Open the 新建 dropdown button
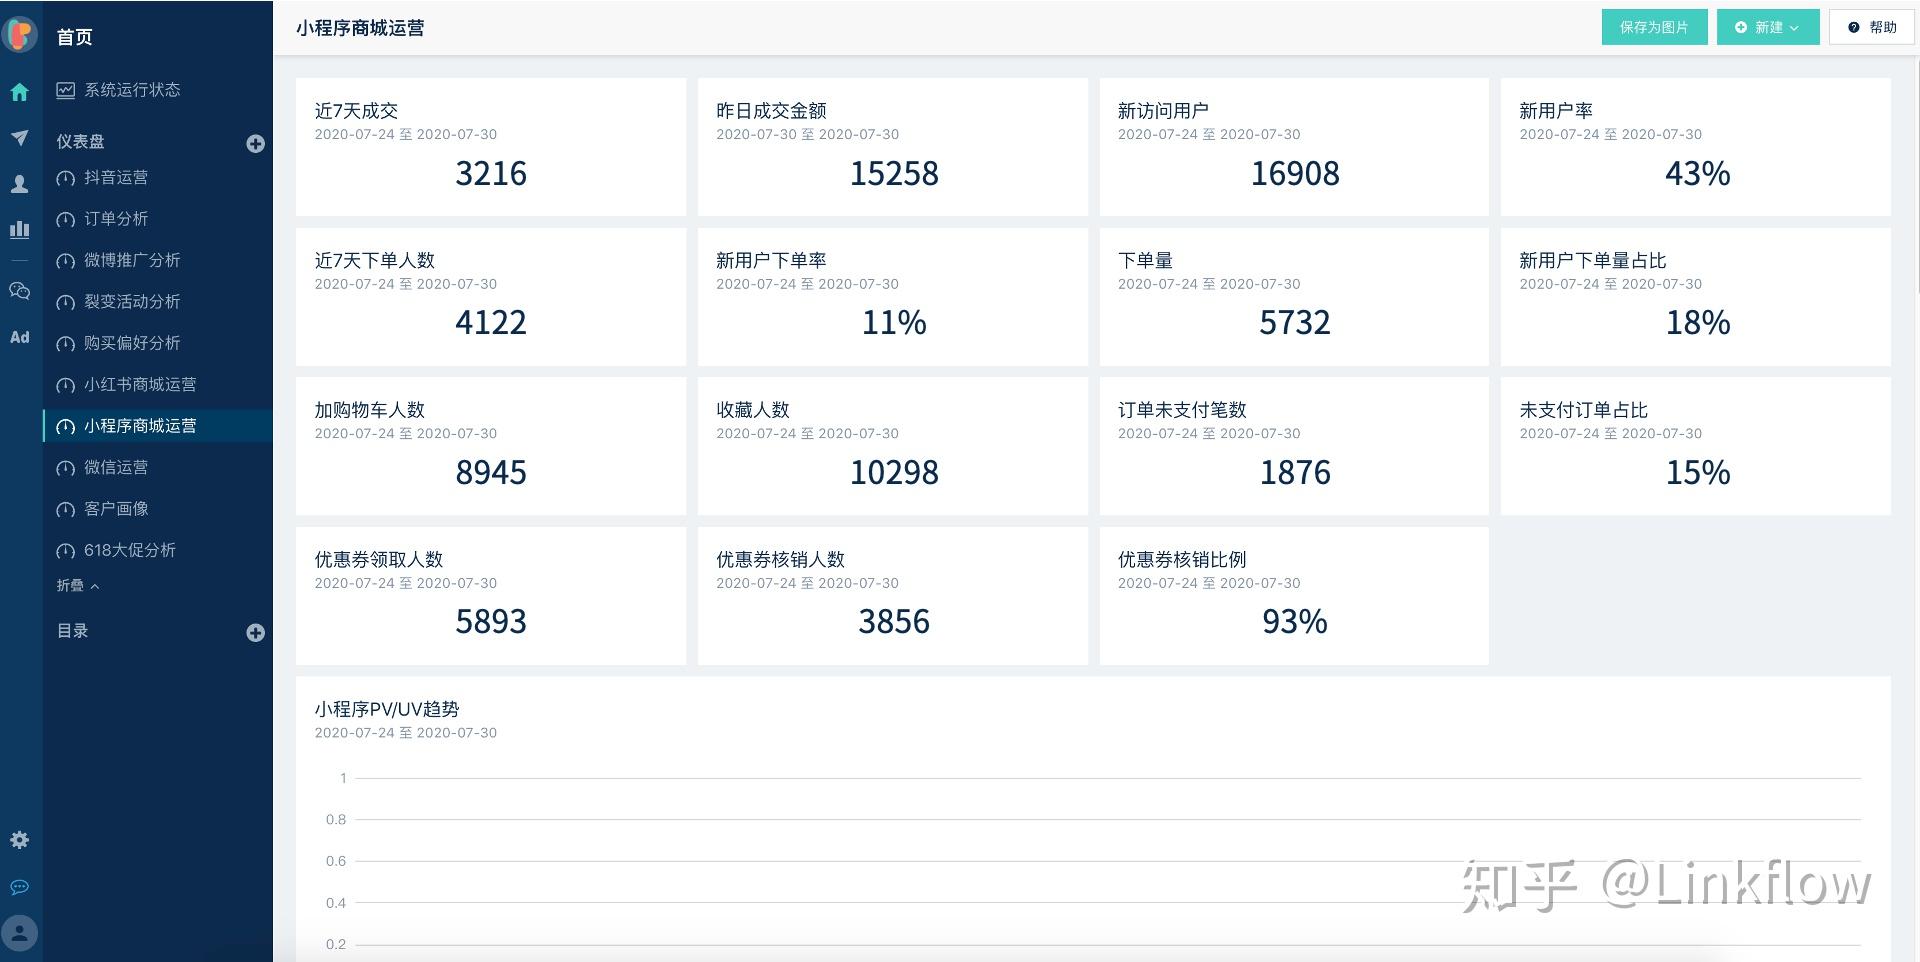 [1768, 27]
